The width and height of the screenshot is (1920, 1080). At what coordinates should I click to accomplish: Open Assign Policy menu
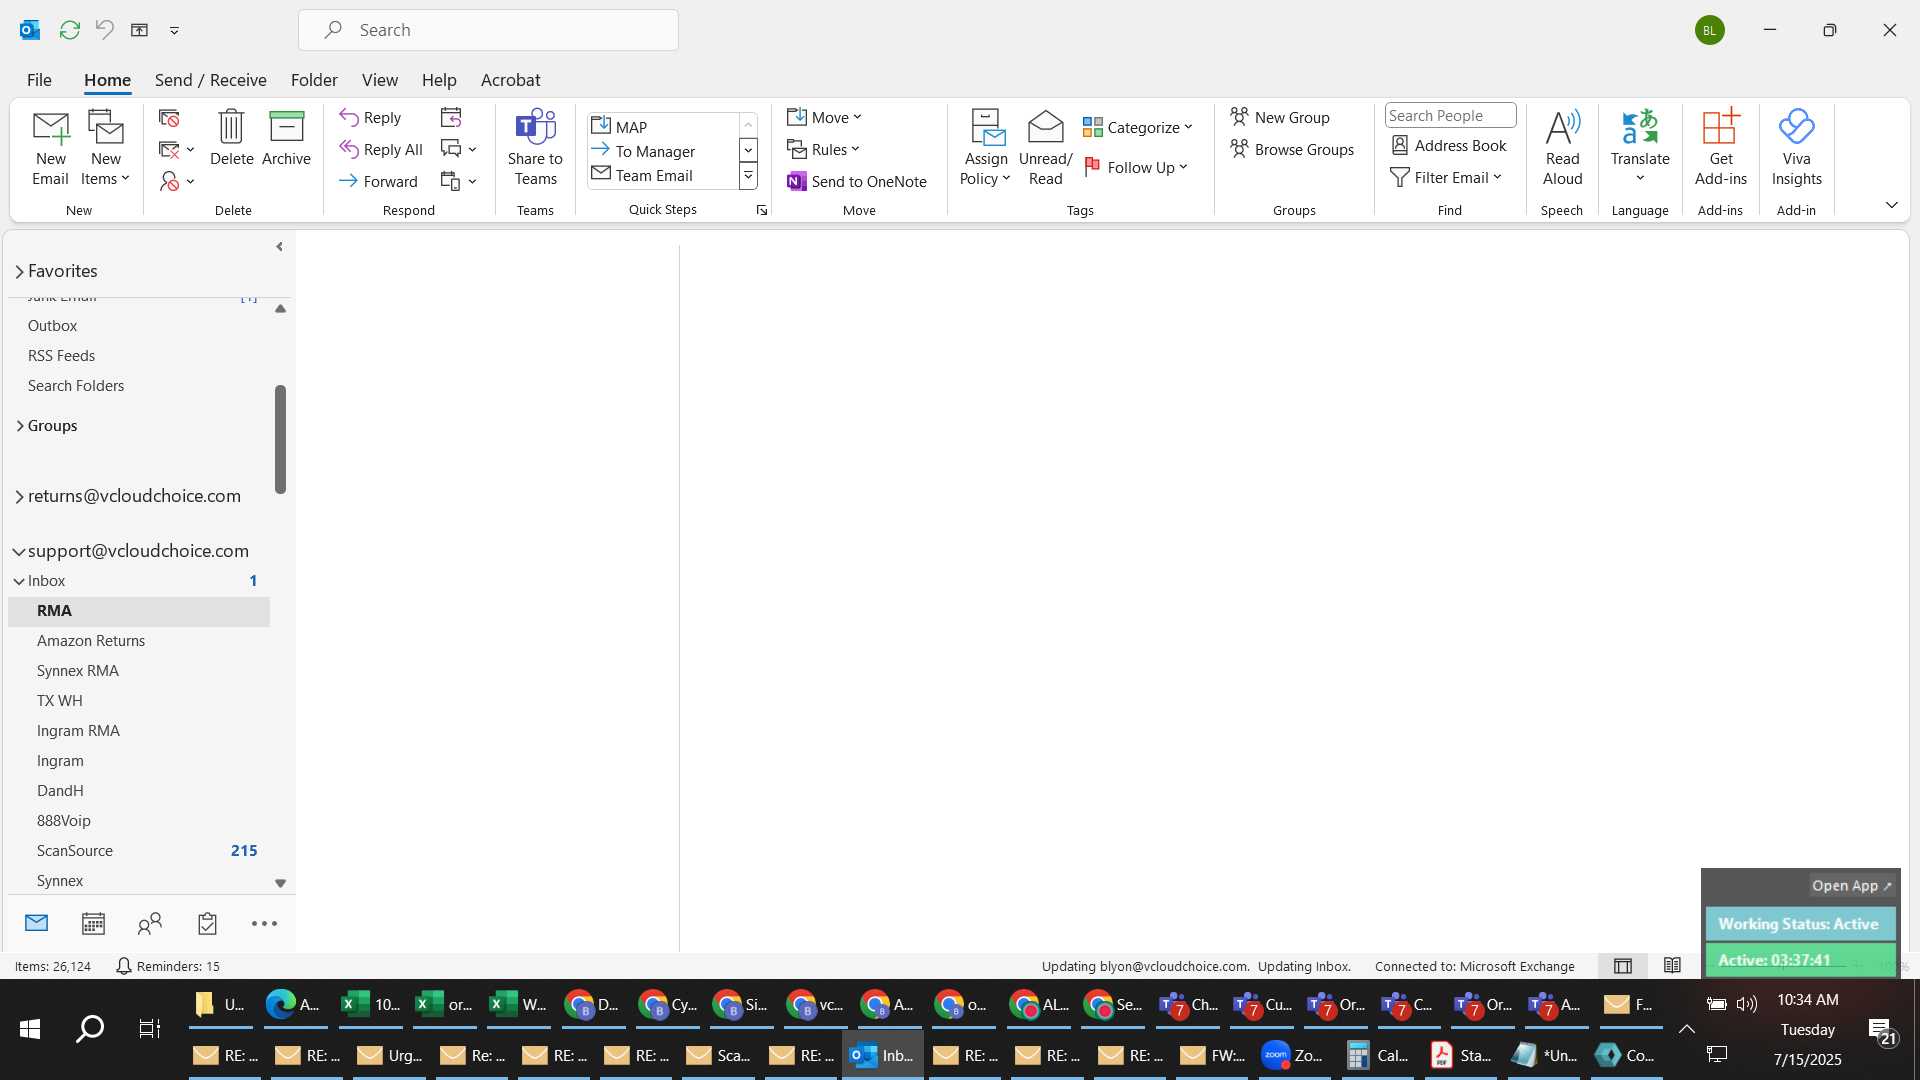(x=986, y=148)
